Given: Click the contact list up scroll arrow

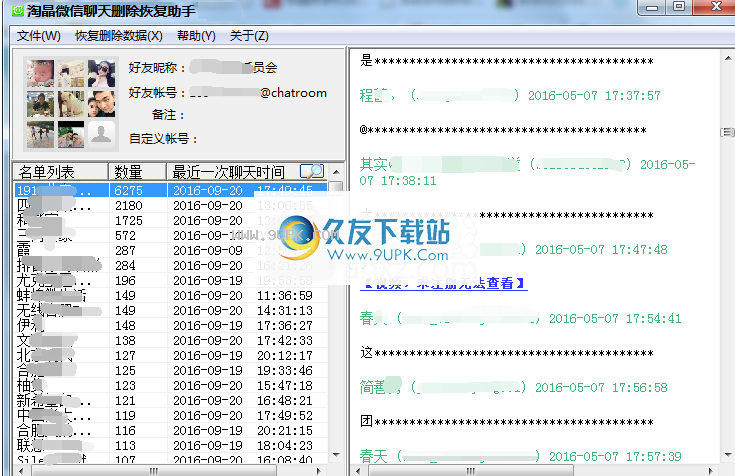Looking at the screenshot, I should [x=336, y=172].
